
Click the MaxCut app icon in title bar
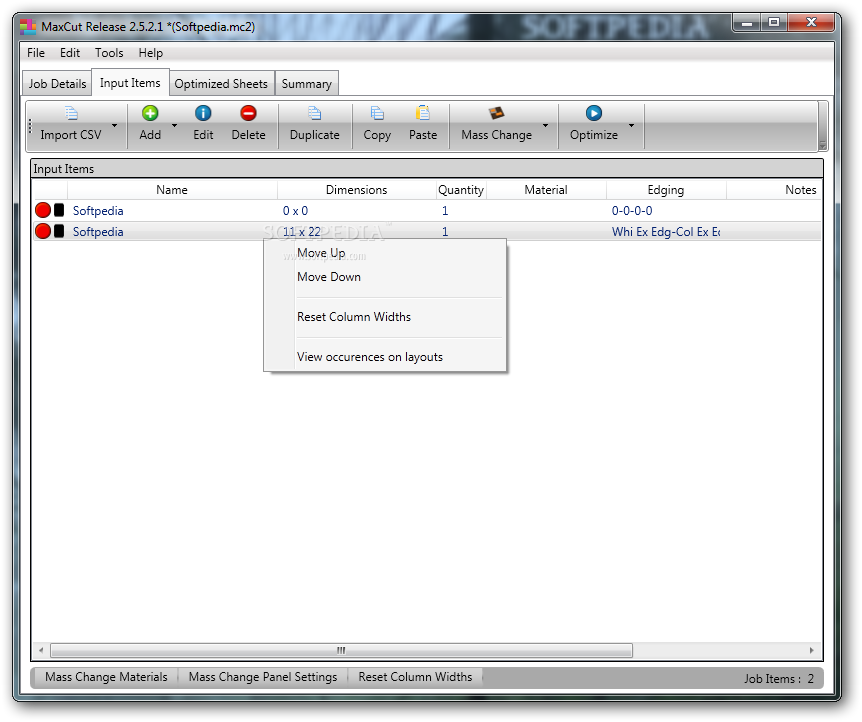coord(28,26)
